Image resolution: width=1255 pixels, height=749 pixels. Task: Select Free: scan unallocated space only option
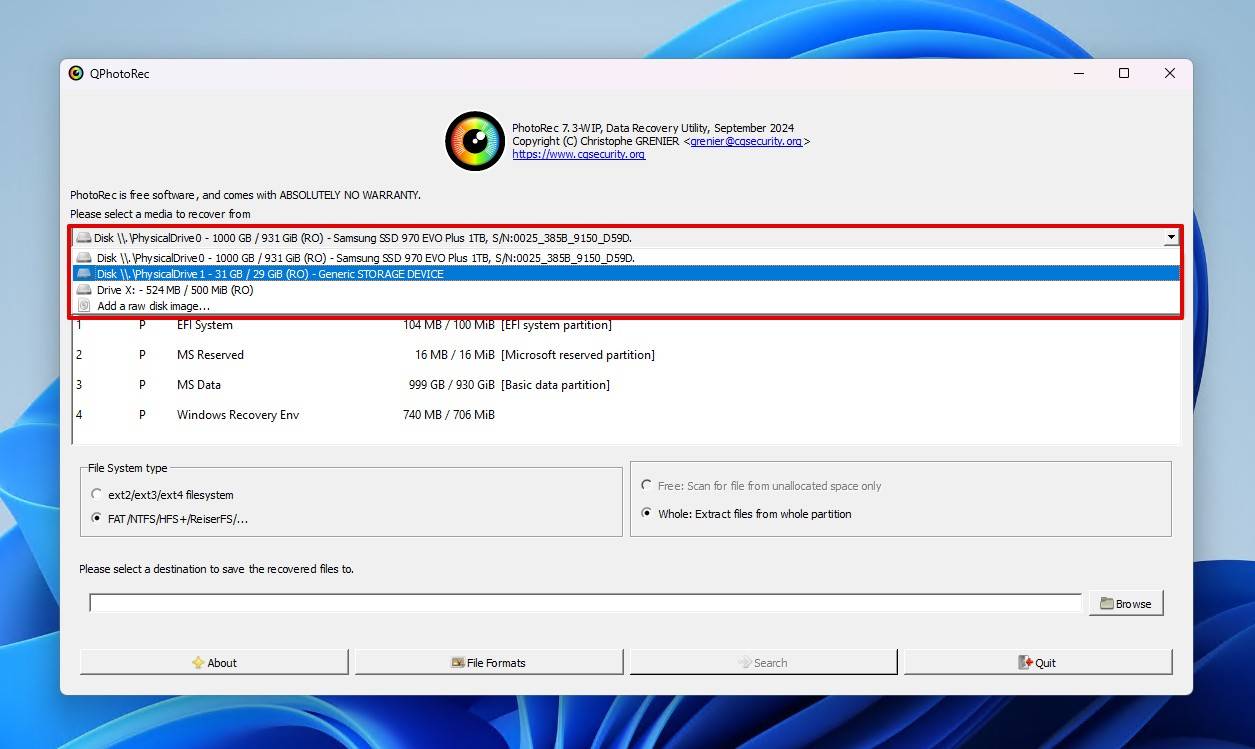coord(646,486)
